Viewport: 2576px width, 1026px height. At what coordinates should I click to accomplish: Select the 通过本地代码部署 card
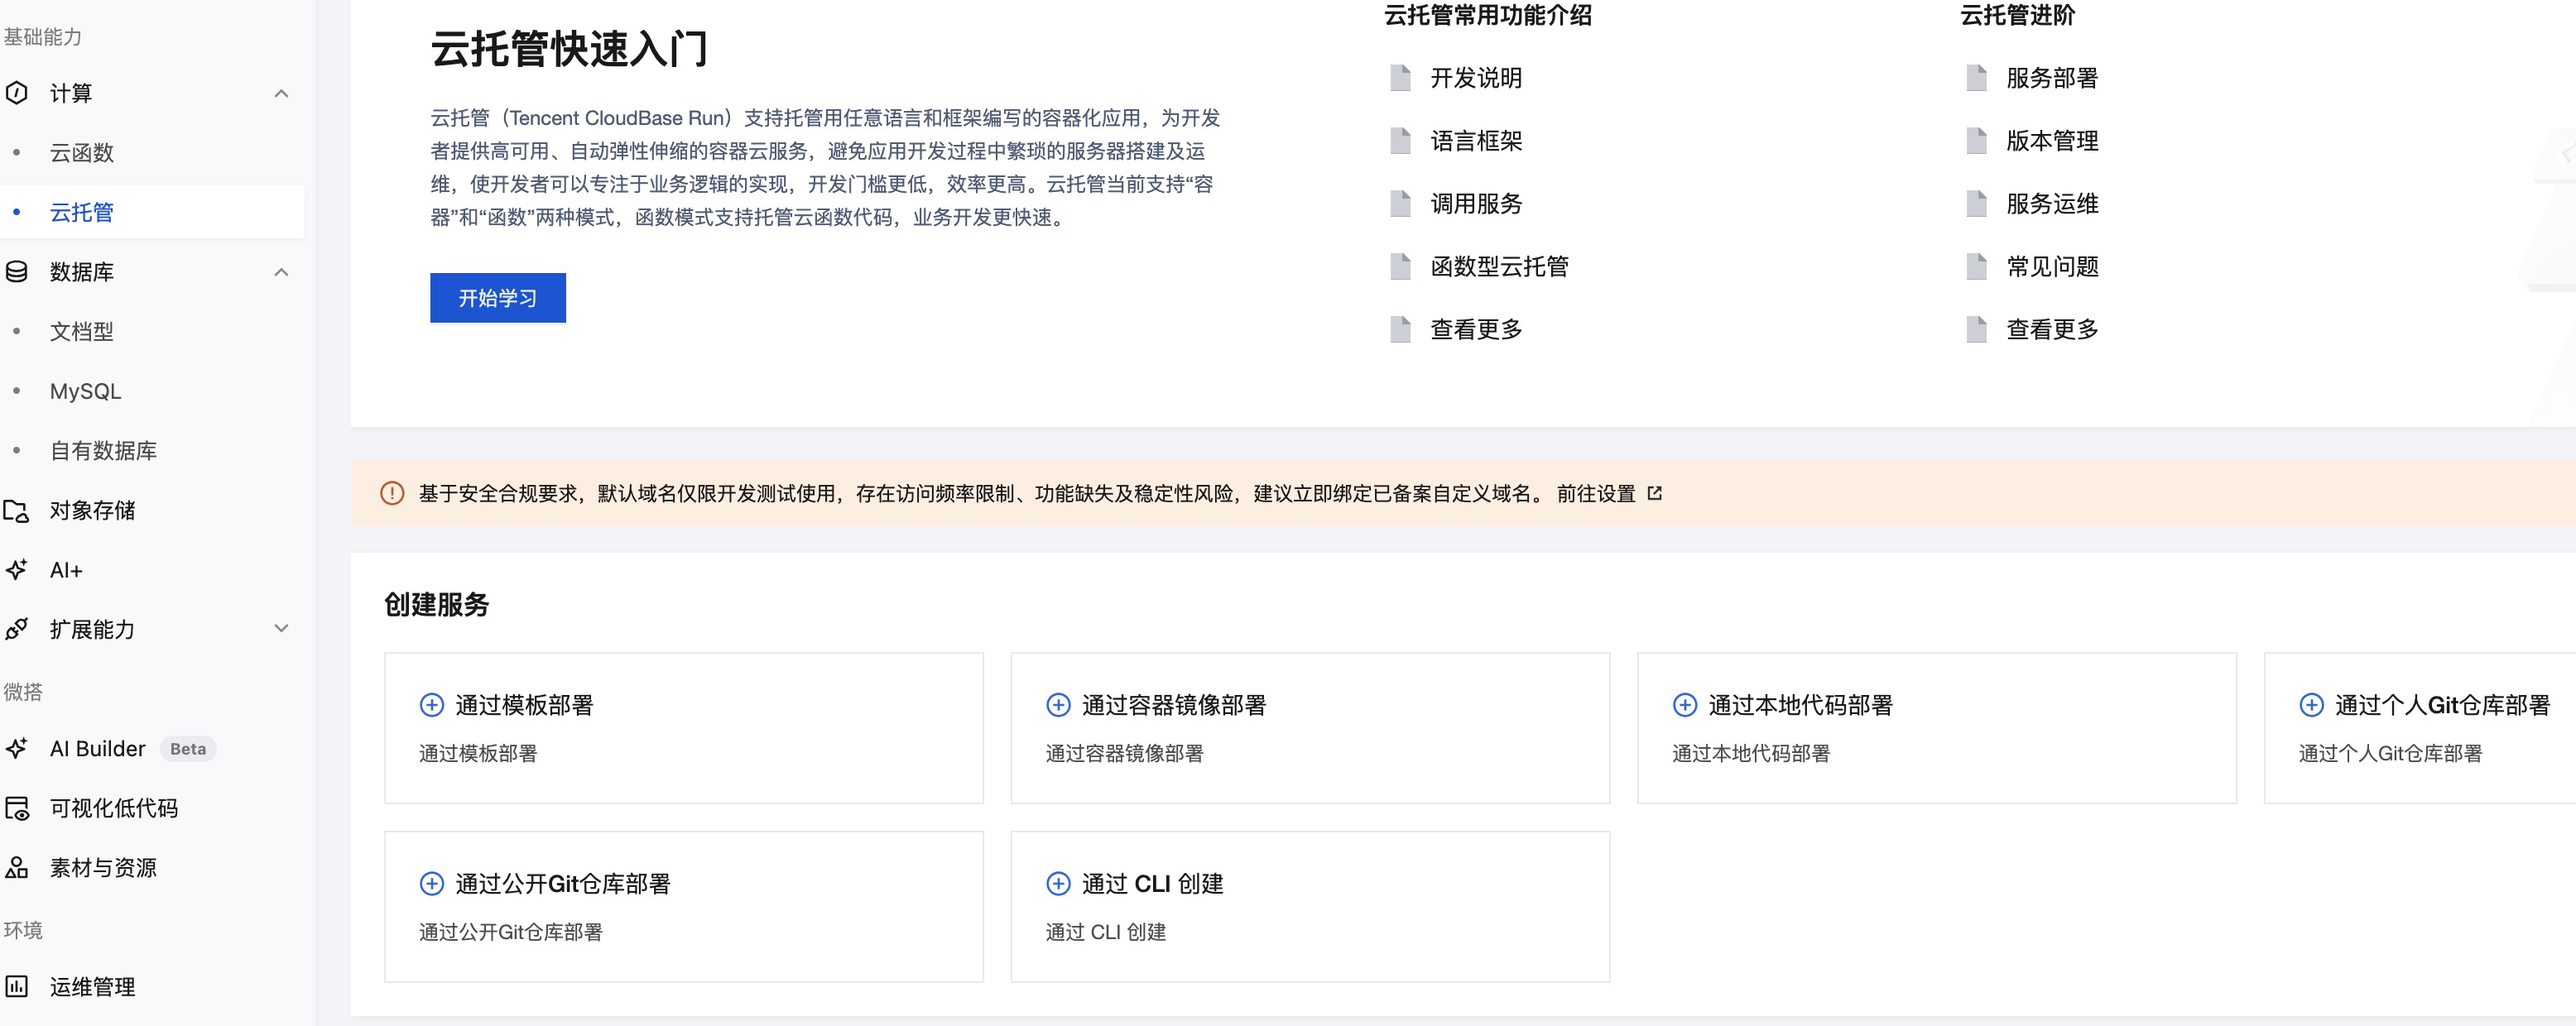coord(1937,728)
